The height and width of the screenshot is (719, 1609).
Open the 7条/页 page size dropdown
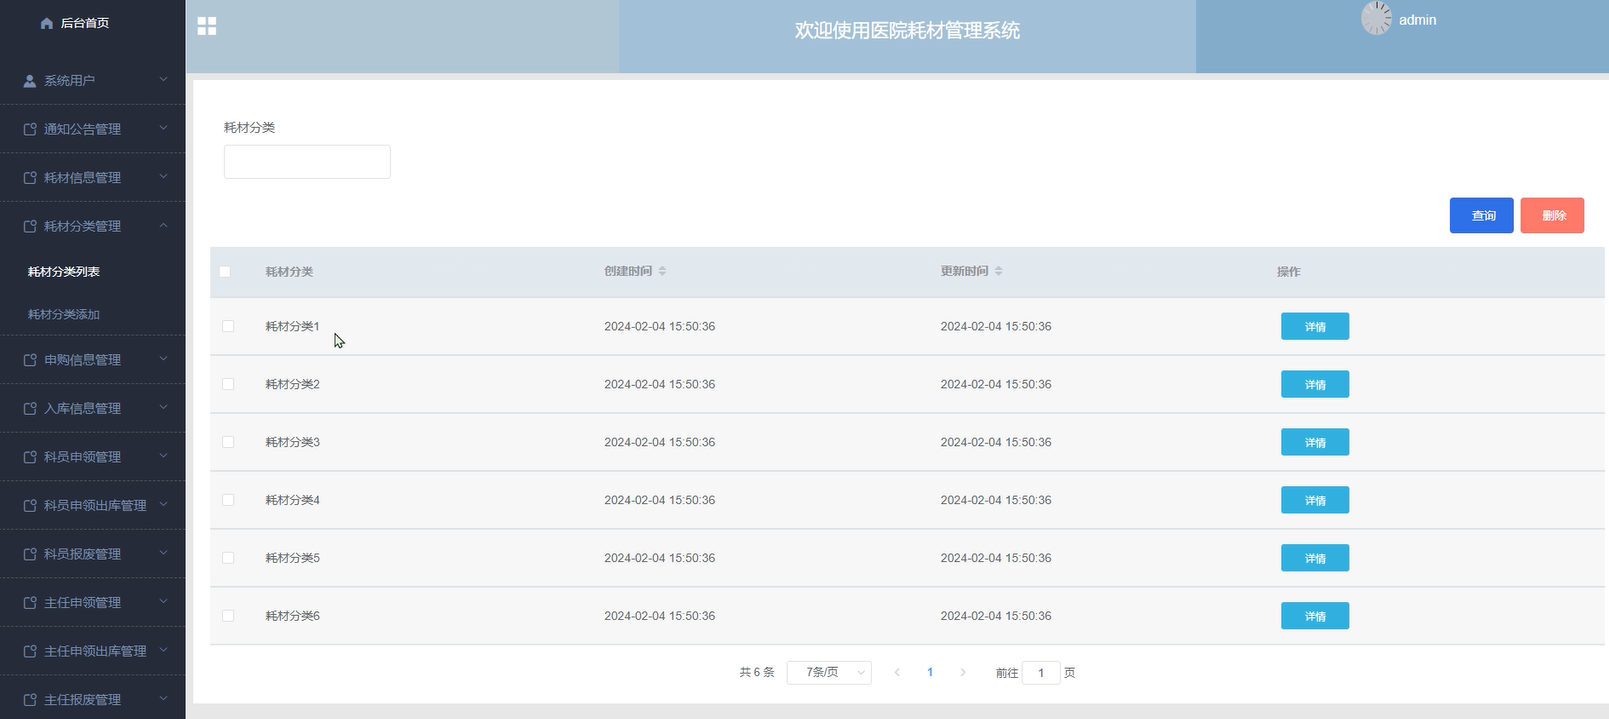tap(829, 673)
